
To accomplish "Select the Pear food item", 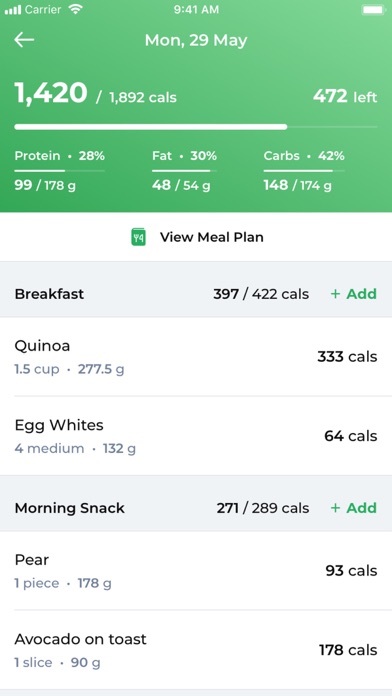I will (x=196, y=570).
